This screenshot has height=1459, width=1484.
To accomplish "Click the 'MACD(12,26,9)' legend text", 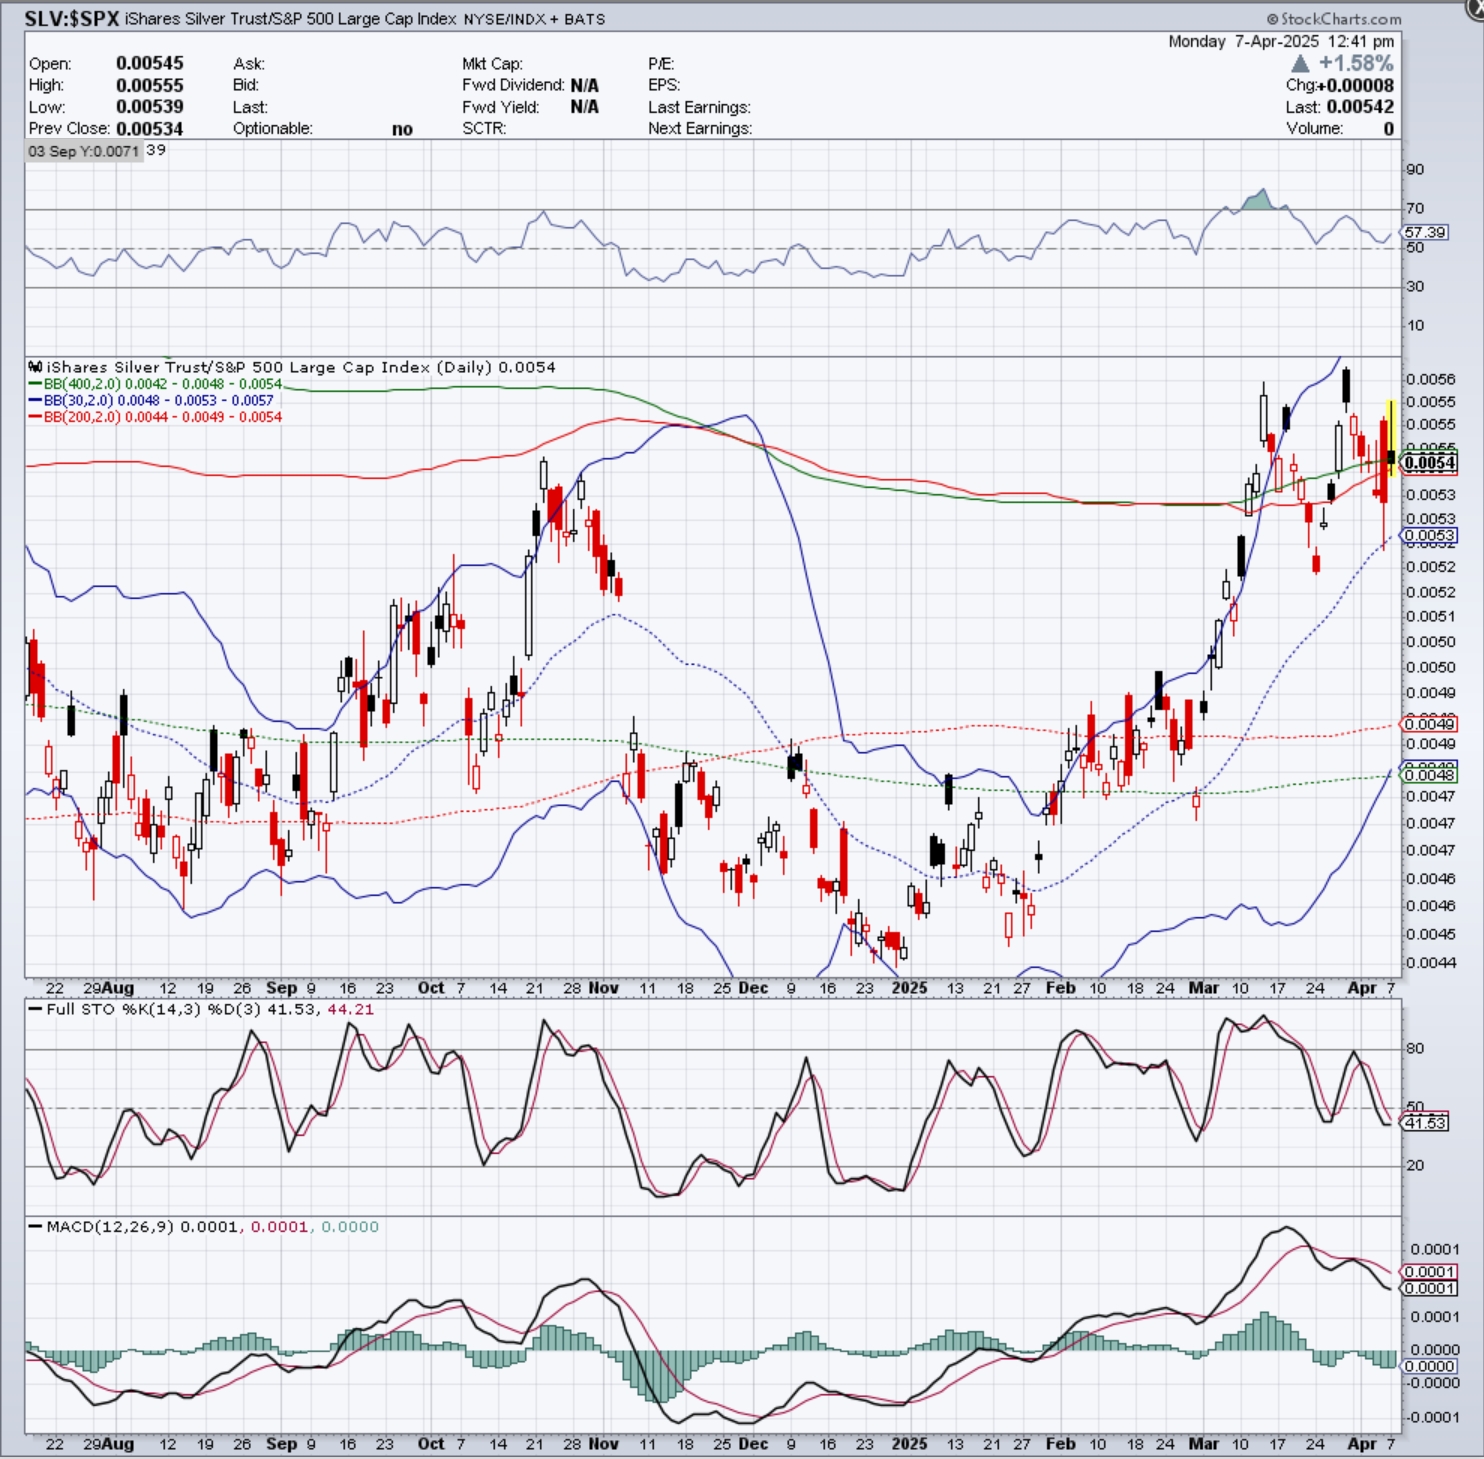I will click(x=110, y=1227).
